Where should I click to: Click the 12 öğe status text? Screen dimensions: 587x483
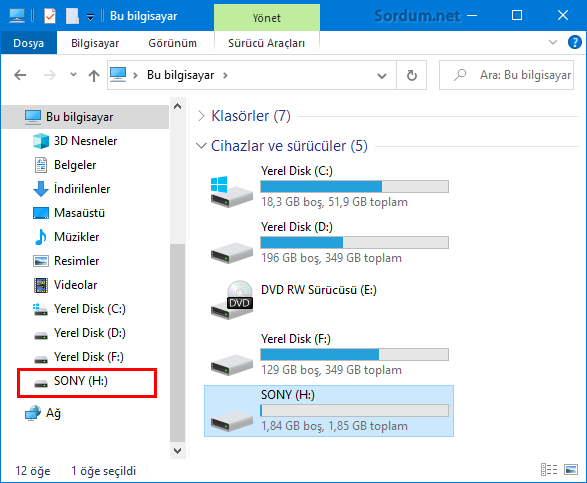click(33, 471)
